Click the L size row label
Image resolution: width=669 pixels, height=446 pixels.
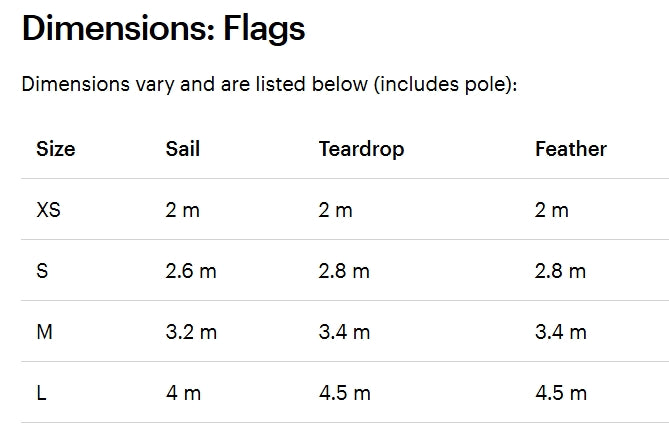pos(41,393)
